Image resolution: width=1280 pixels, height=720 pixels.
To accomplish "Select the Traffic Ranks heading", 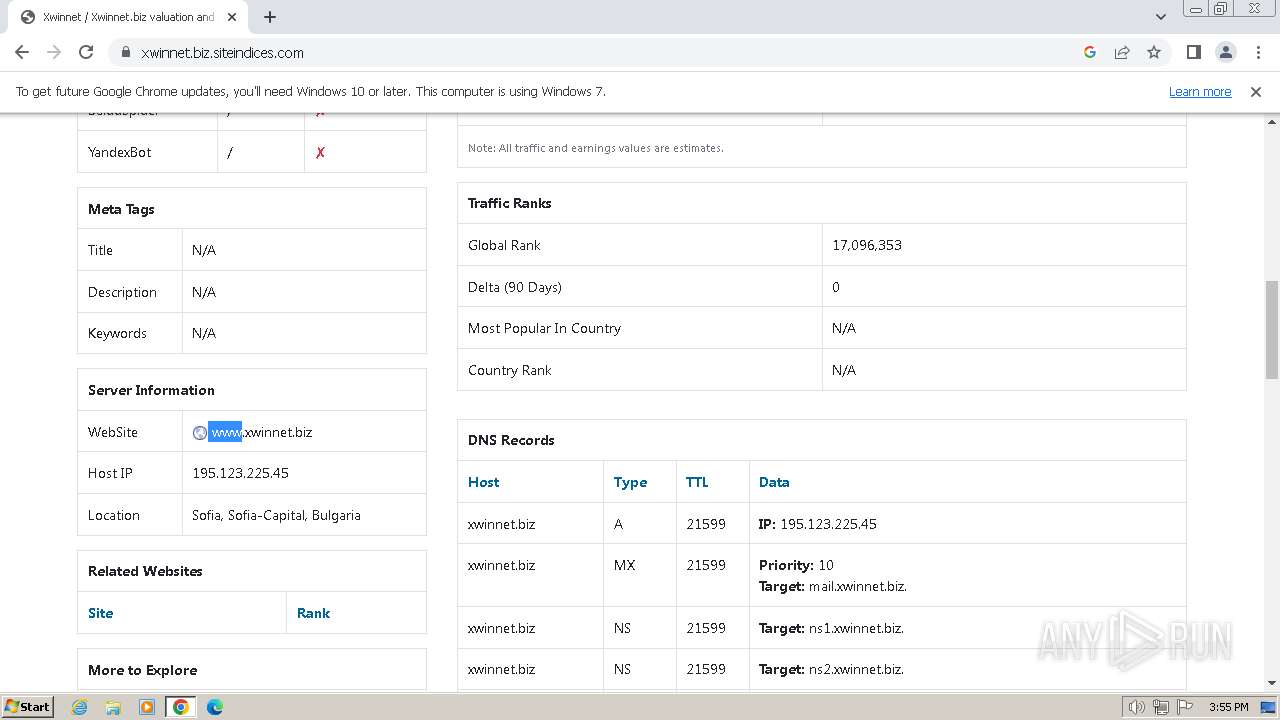I will click(509, 203).
